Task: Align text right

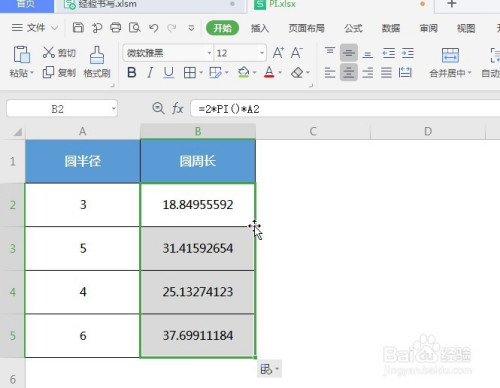Action: 368,72
